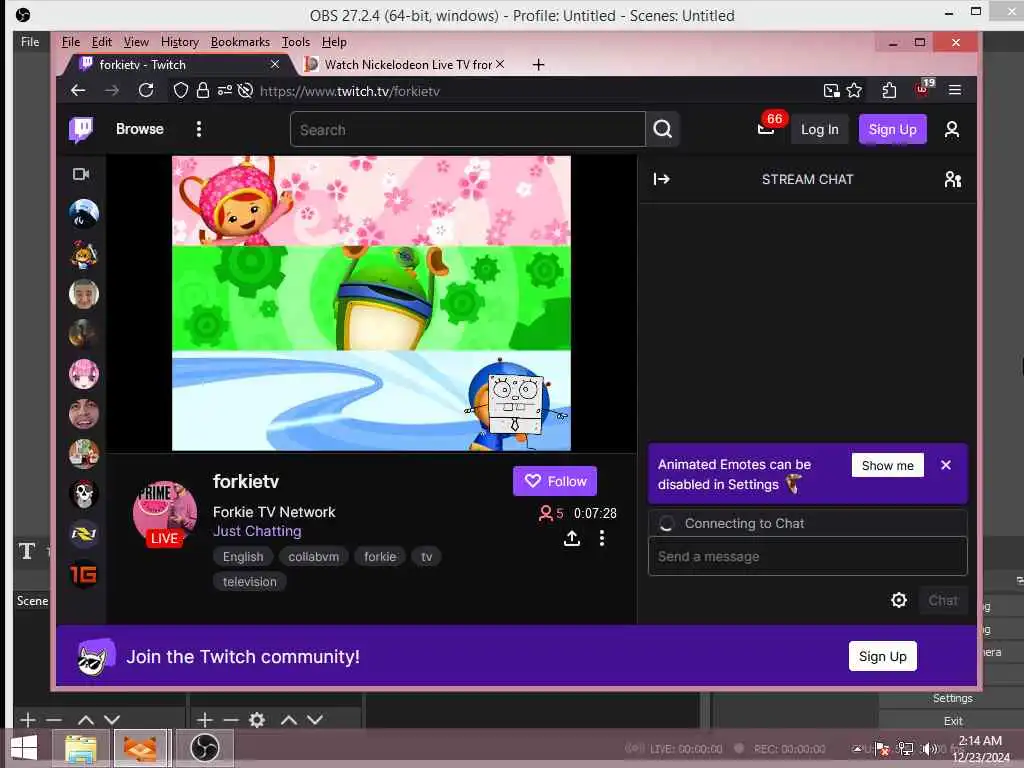This screenshot has width=1024, height=768.
Task: Open a new browser tab with plus
Action: tap(538, 65)
